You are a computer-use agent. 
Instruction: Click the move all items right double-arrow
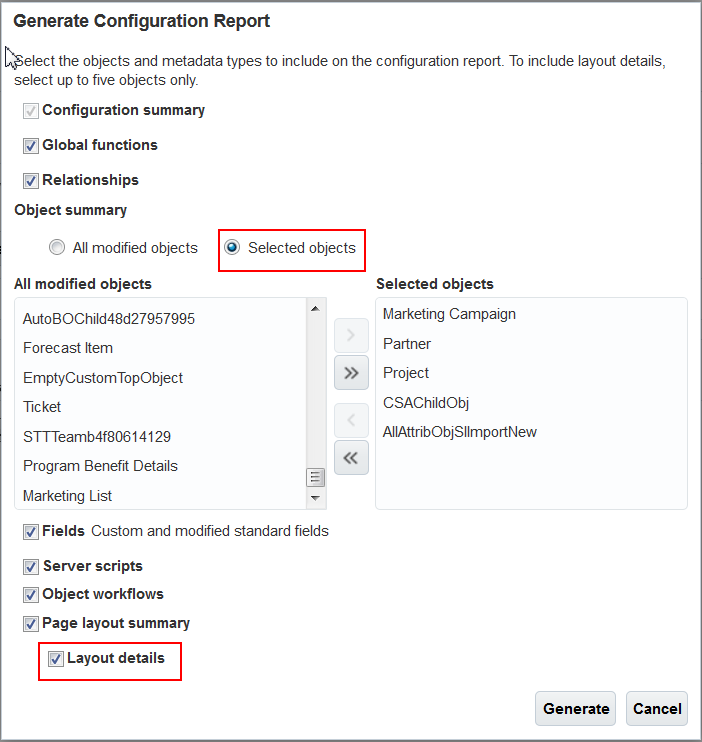(x=351, y=373)
